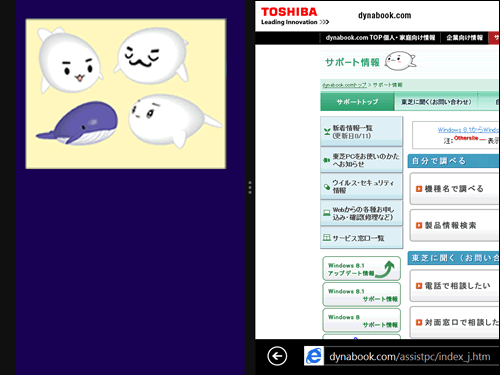This screenshot has height=375, width=500.
Task: Click the green arrow on Windows 8.1 update banner
Action: click(386, 269)
